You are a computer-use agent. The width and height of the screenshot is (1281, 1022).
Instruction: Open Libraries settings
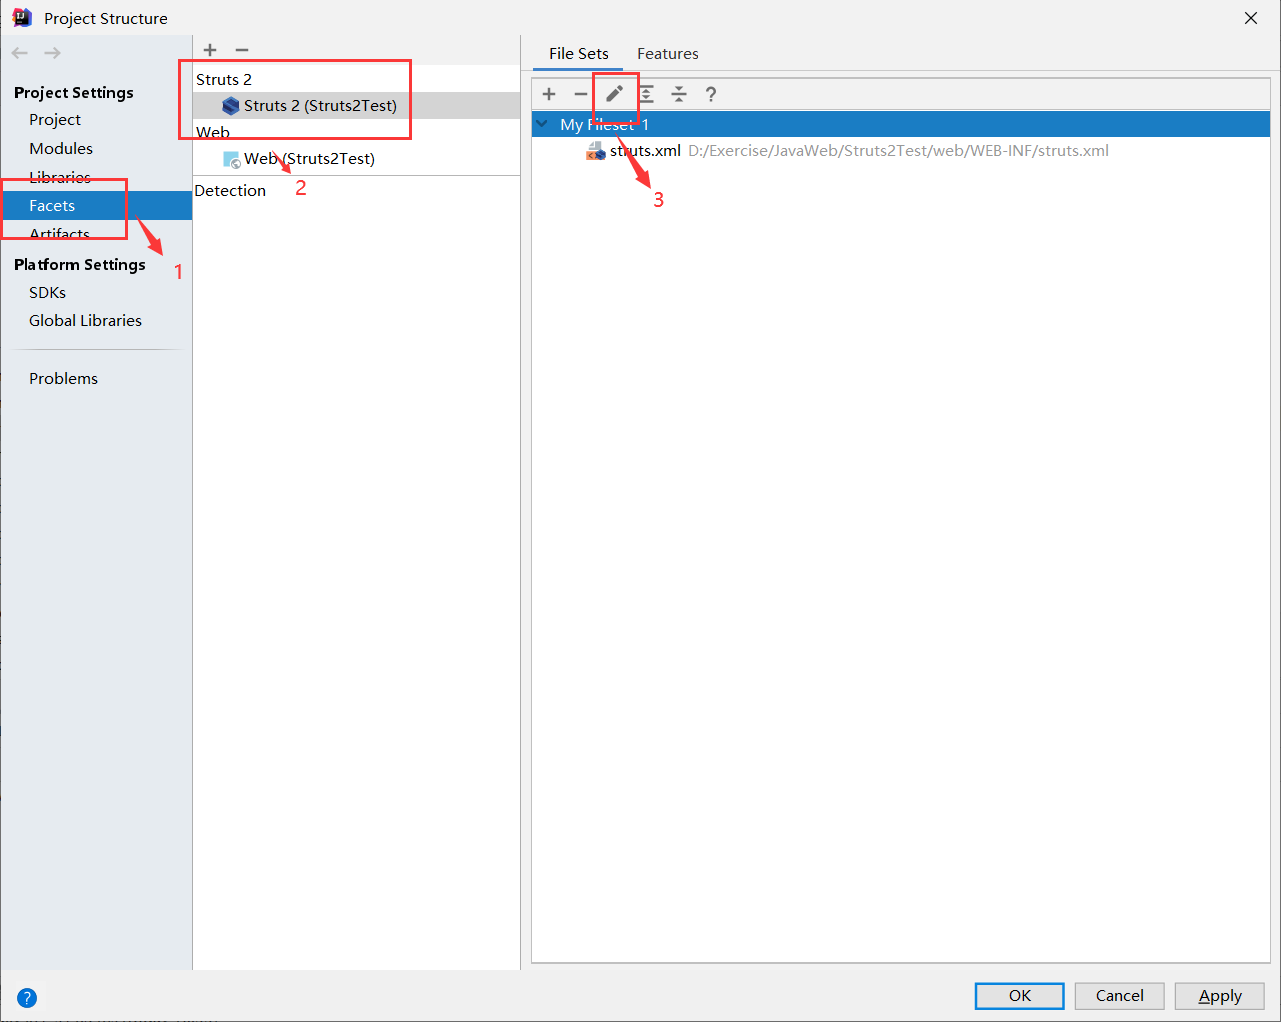60,177
